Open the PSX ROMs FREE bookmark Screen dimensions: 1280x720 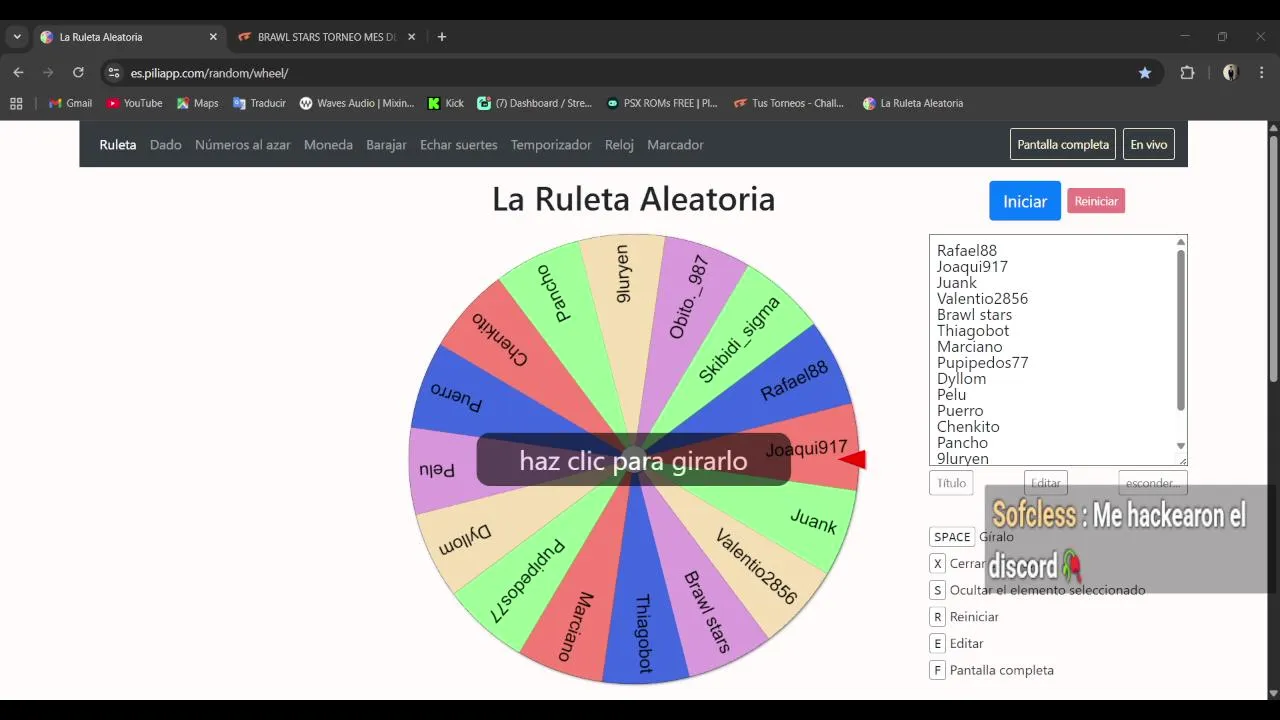662,103
